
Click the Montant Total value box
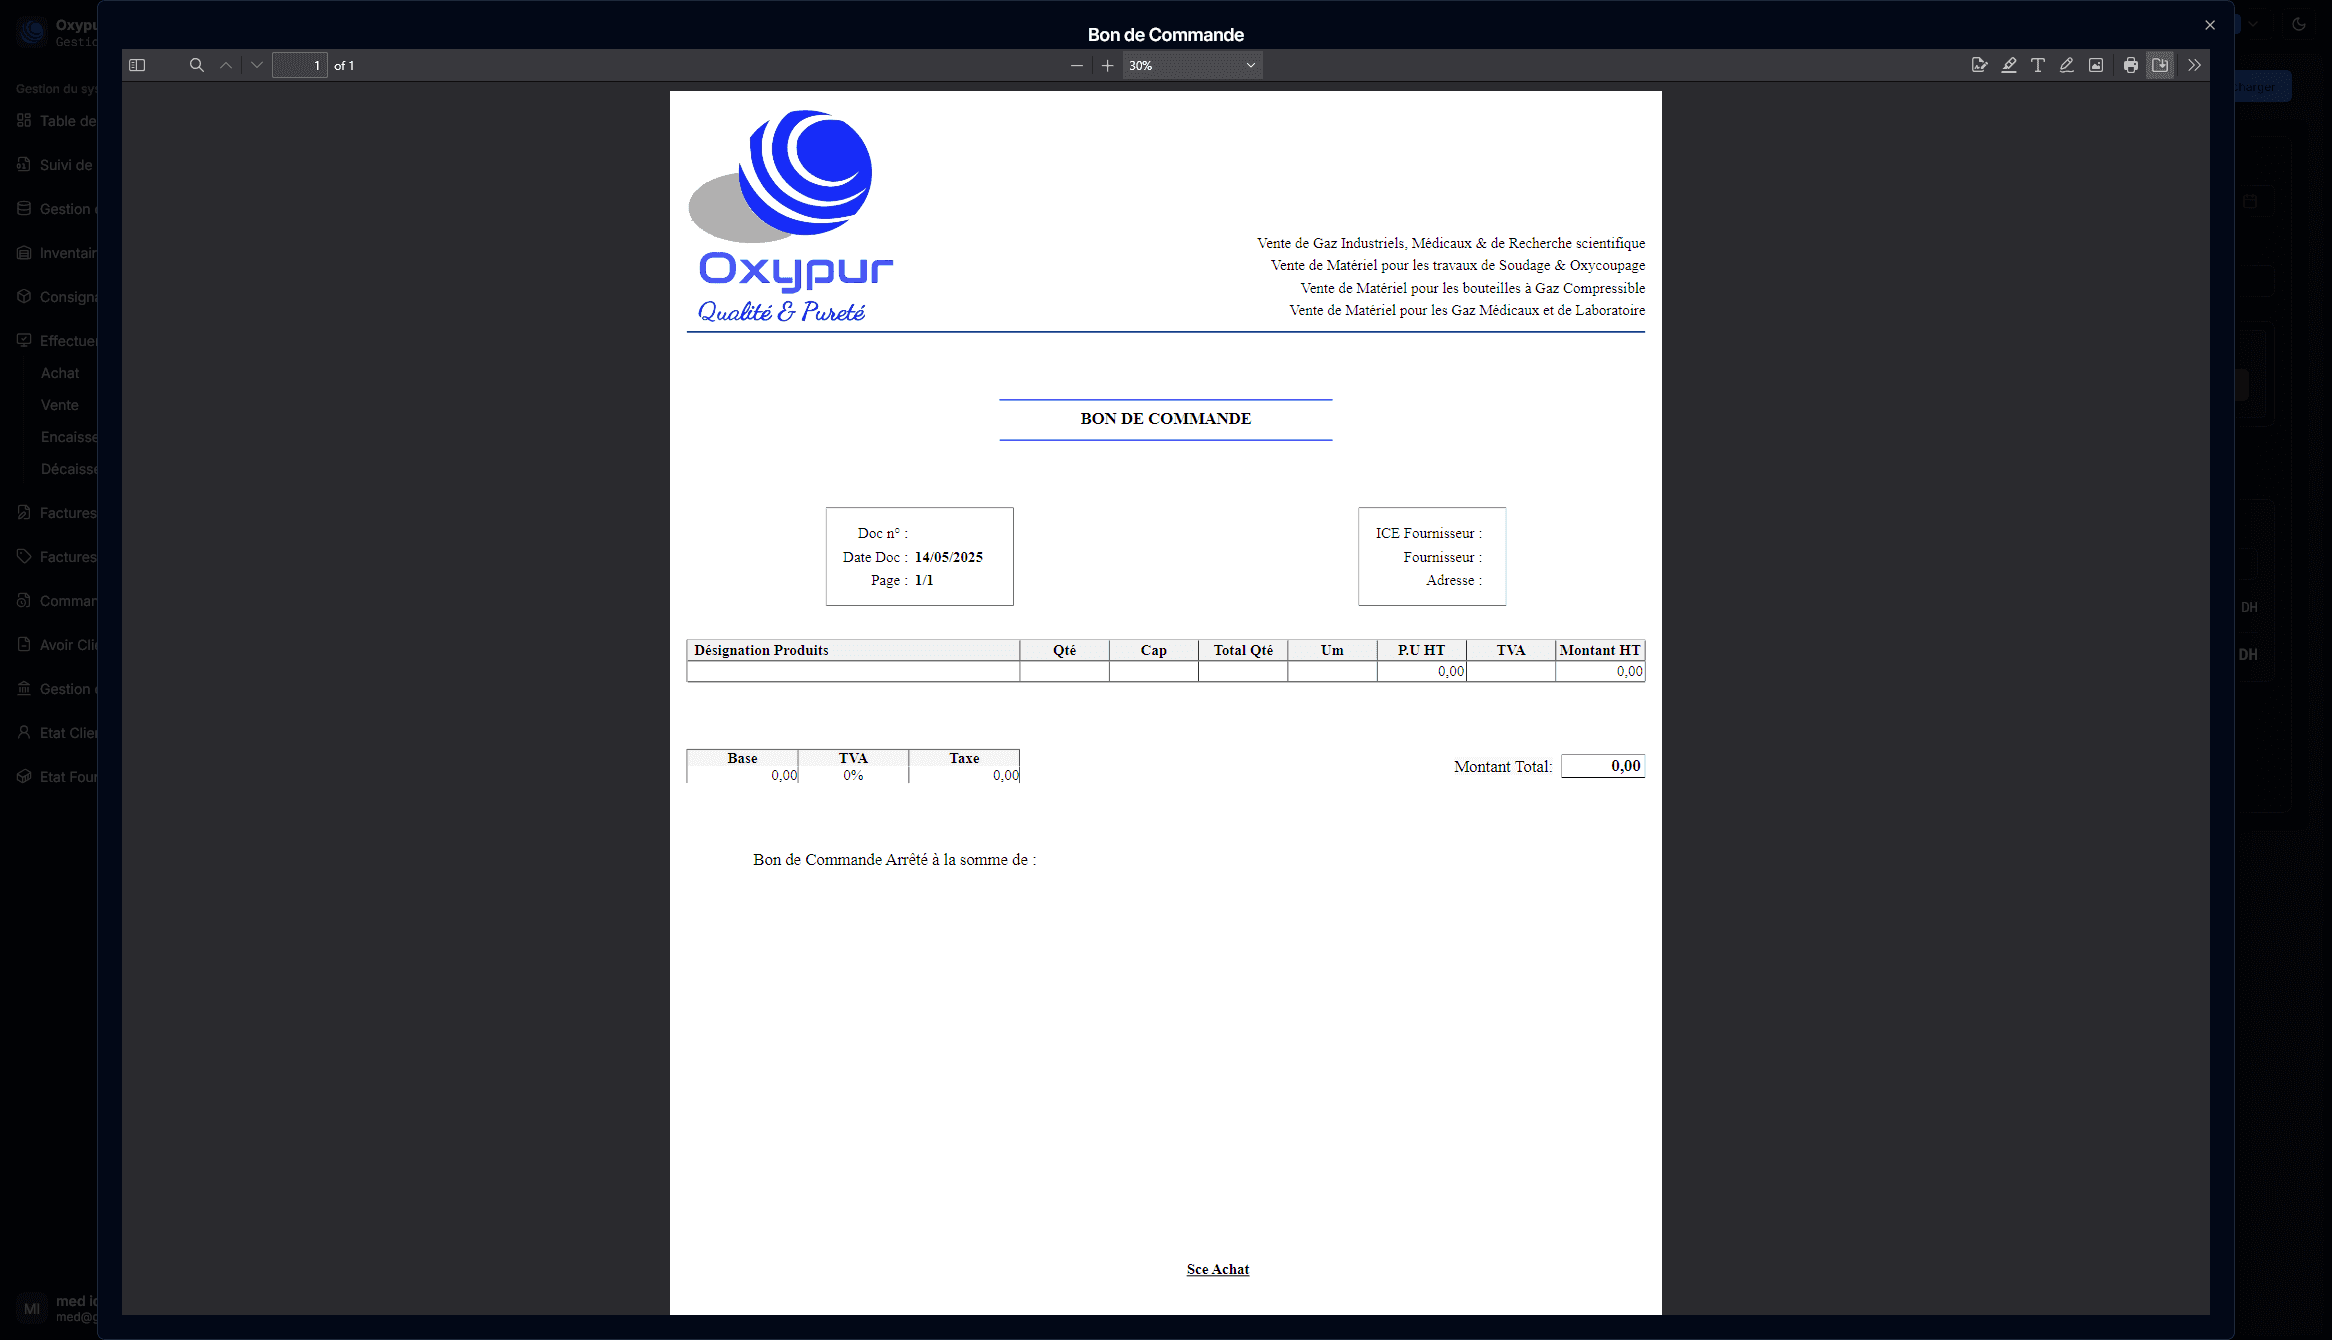pyautogui.click(x=1602, y=766)
